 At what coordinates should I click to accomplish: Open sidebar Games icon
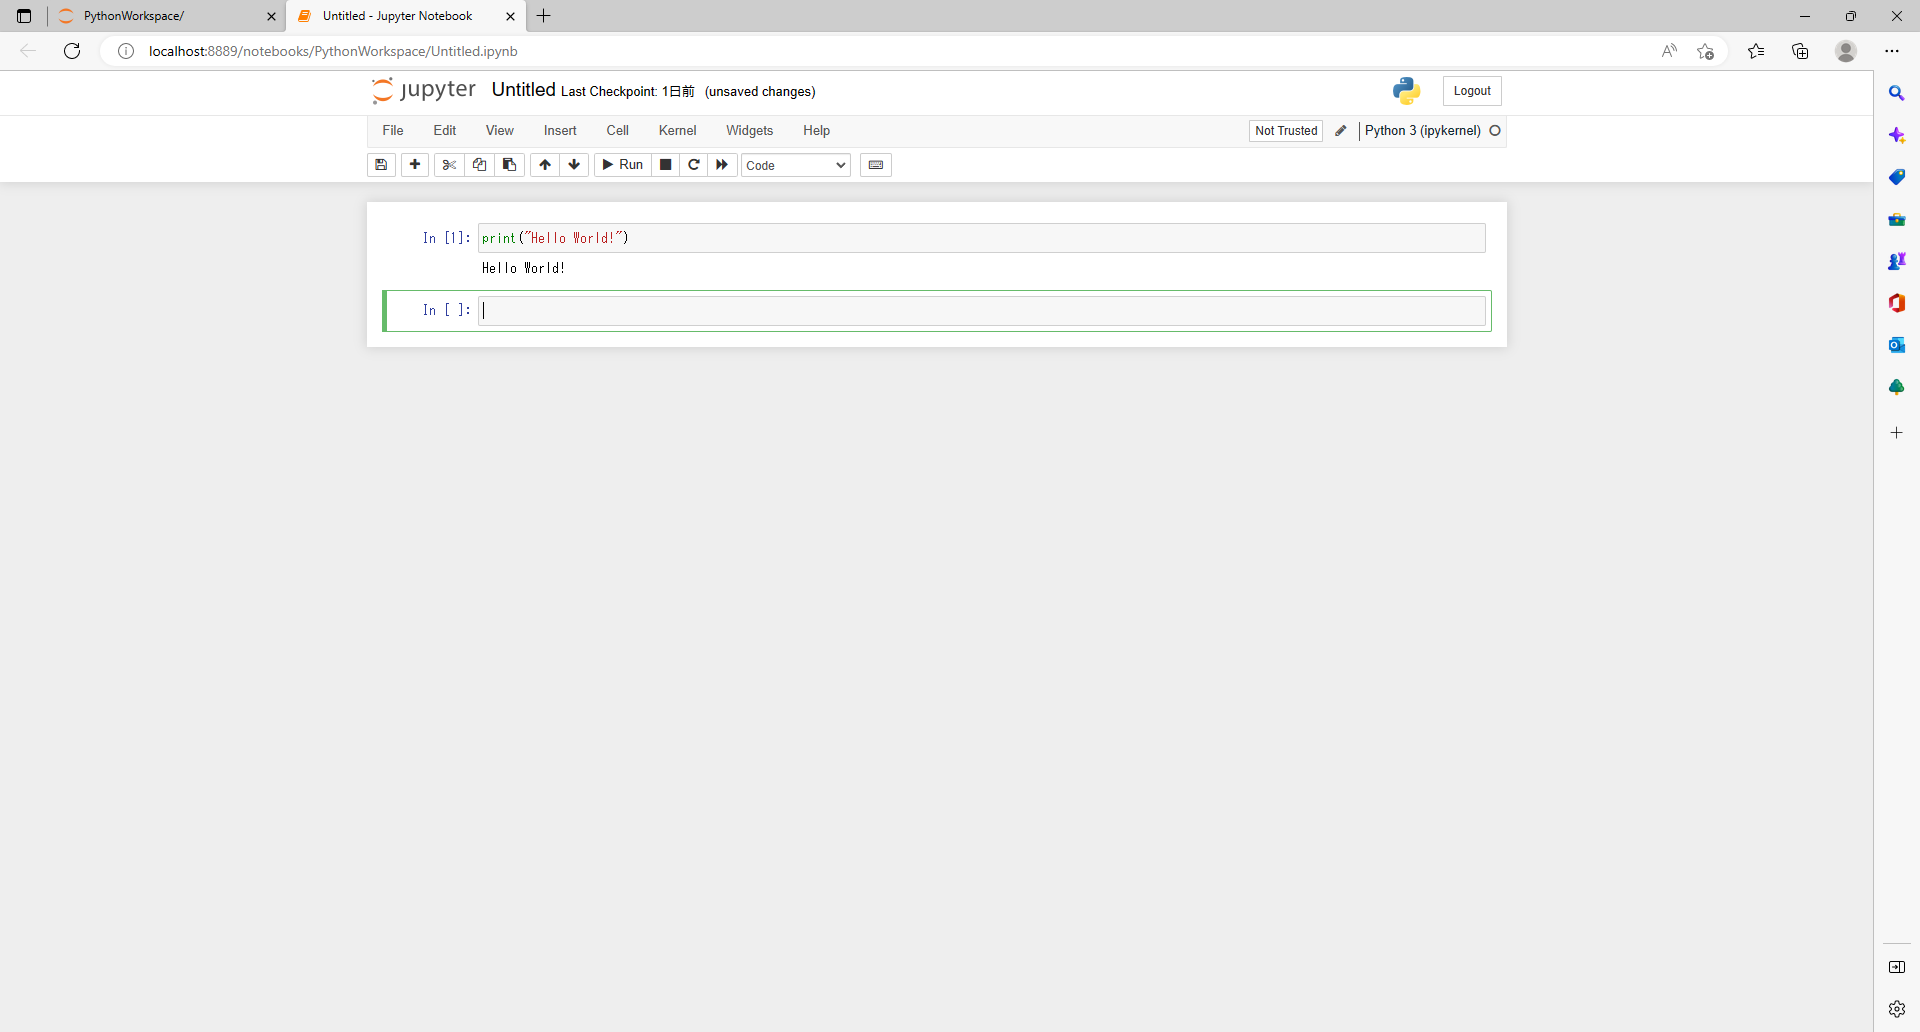pos(1897,261)
